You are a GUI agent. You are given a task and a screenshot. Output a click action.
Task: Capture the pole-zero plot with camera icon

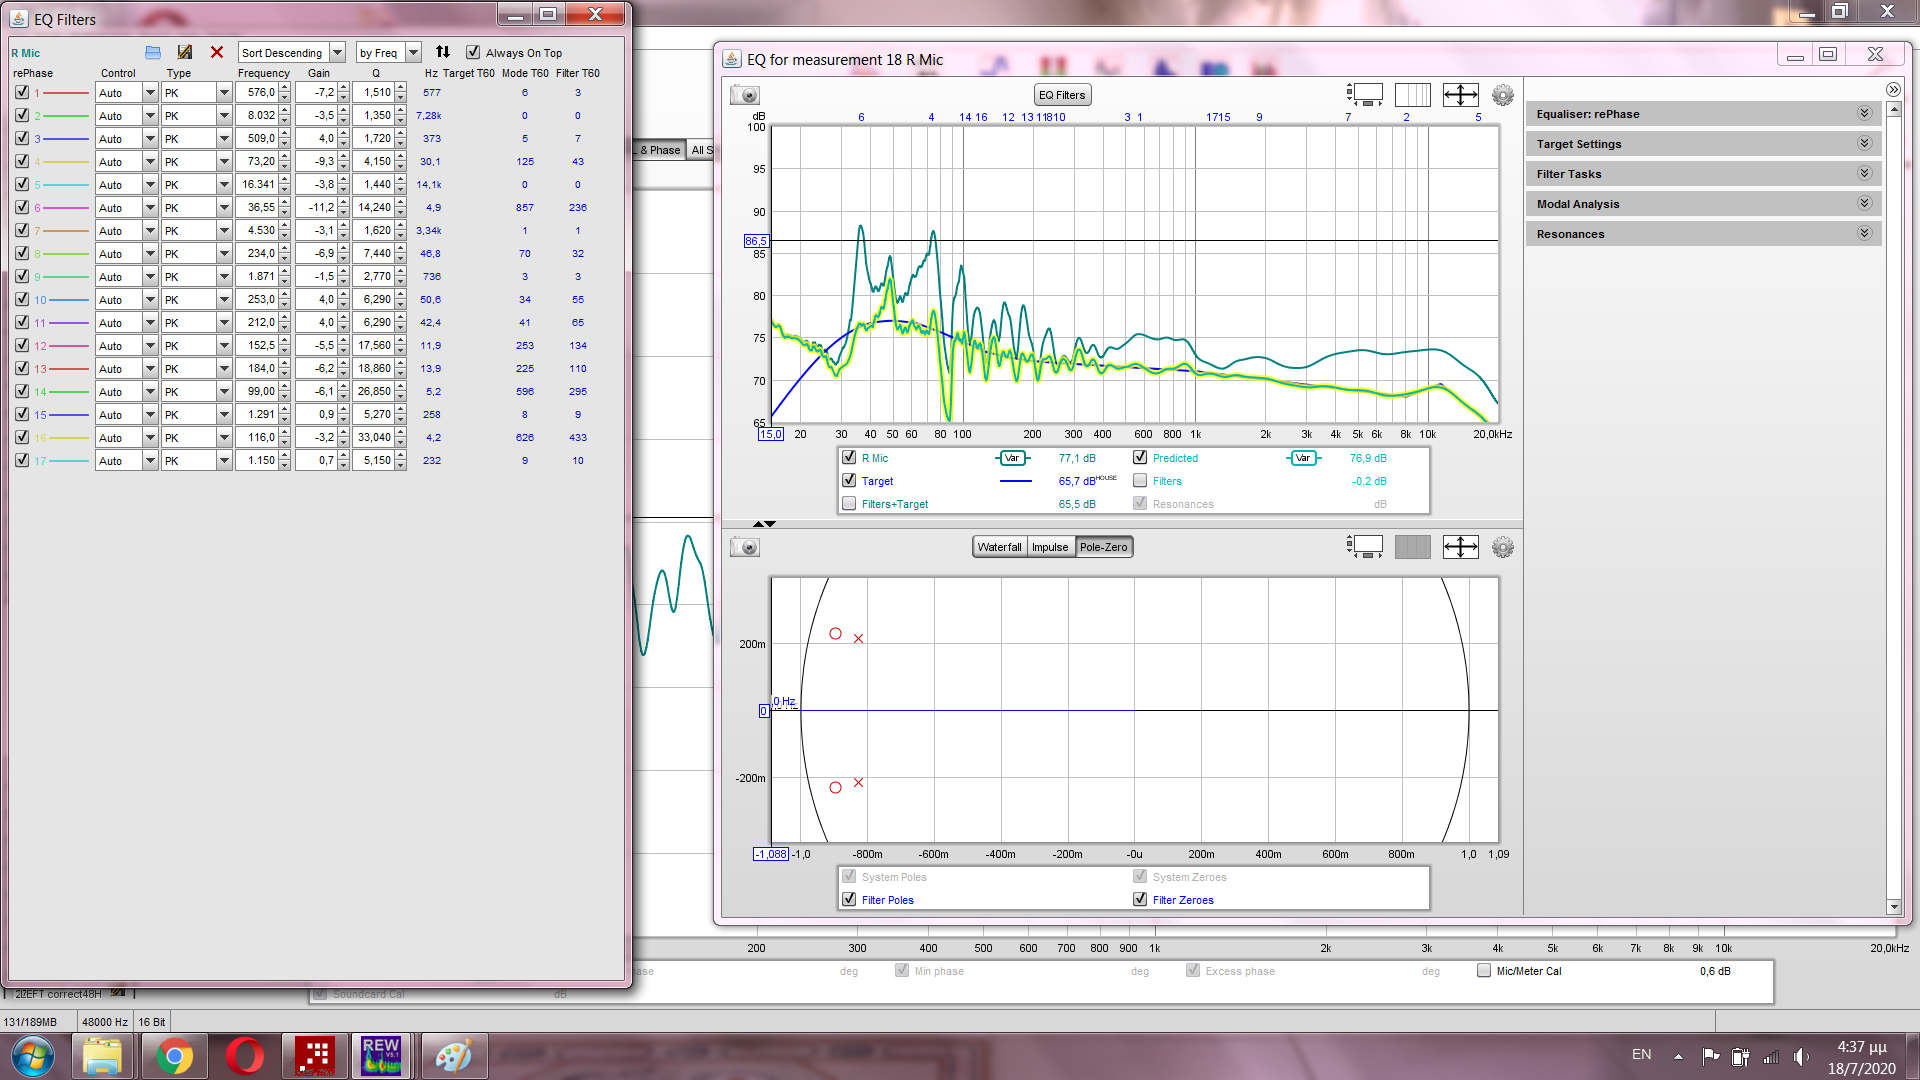coord(745,547)
